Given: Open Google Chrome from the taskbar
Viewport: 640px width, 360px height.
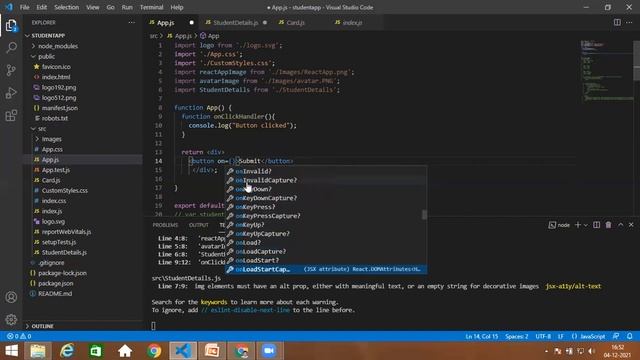Looking at the screenshot, I should click(154, 351).
